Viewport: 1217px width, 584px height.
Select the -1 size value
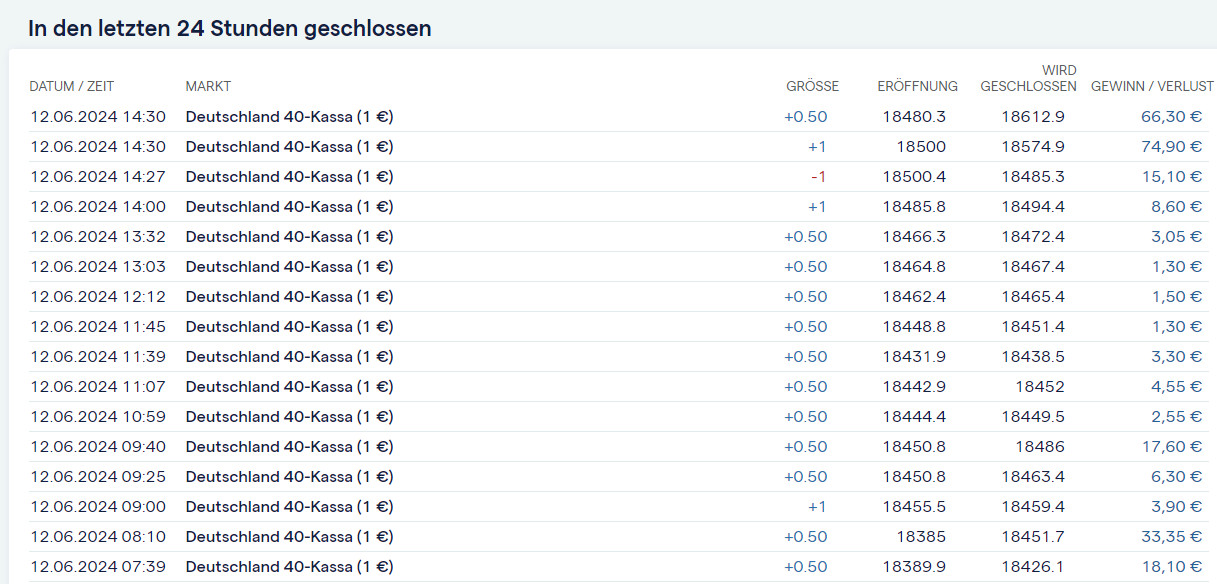pos(818,177)
